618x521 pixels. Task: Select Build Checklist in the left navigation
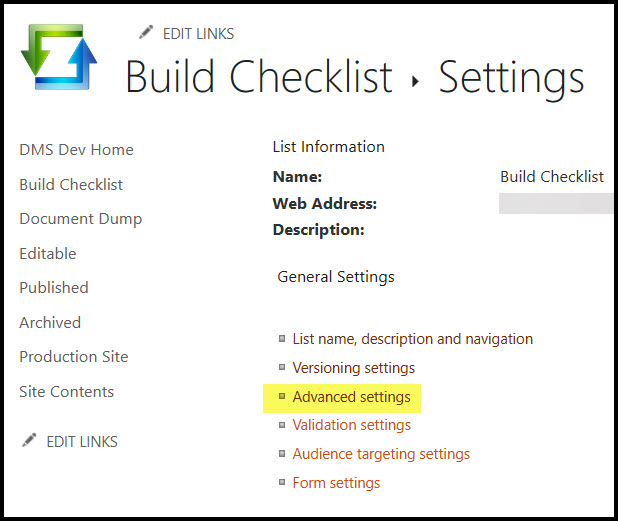pos(71,184)
